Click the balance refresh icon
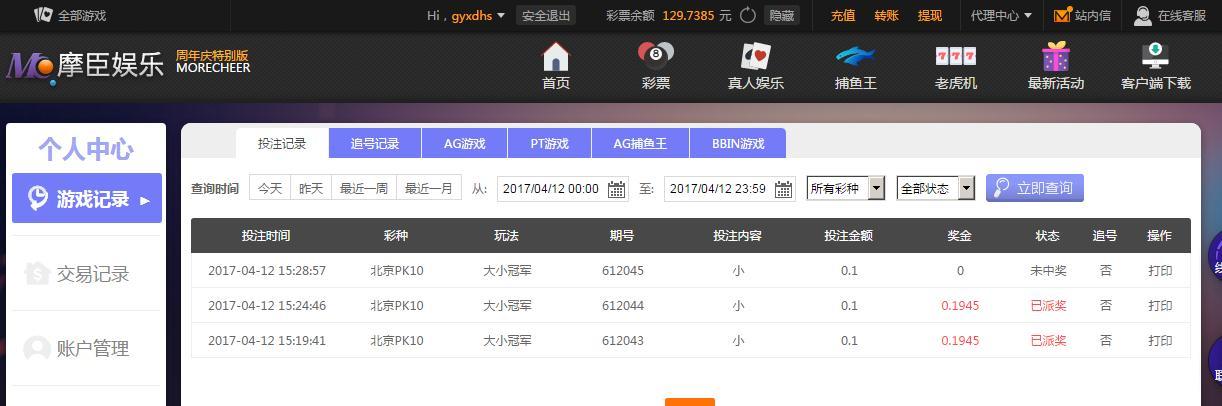The width and height of the screenshot is (1222, 406). 749,15
